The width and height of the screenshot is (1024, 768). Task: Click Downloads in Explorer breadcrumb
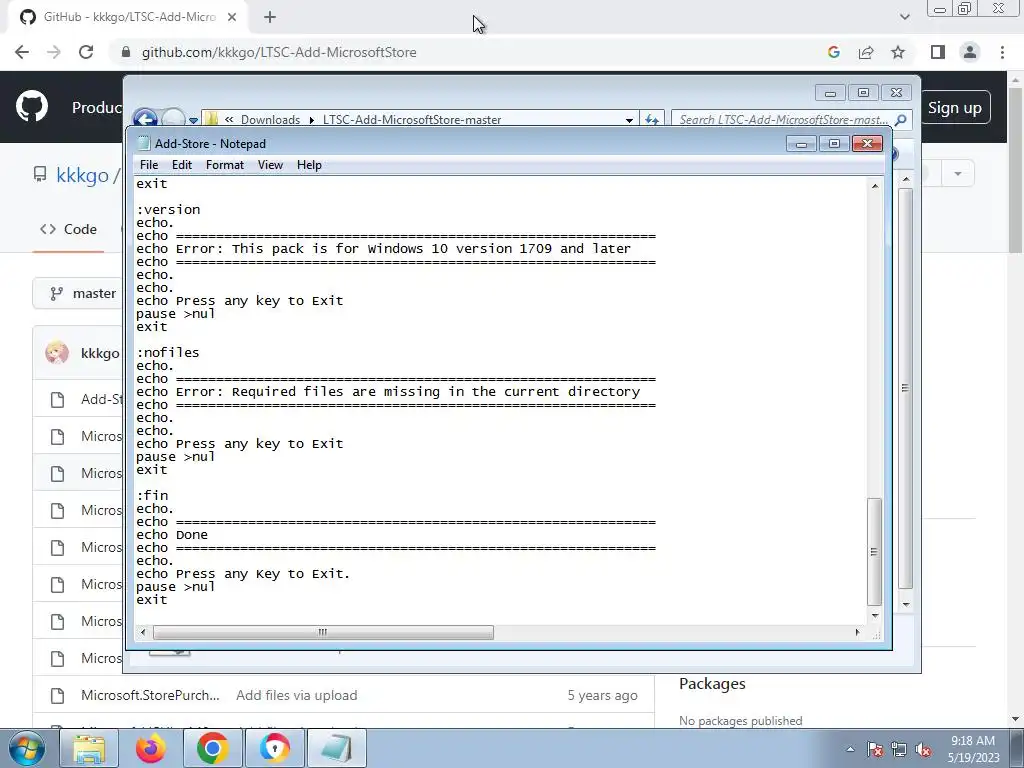pyautogui.click(x=270, y=120)
